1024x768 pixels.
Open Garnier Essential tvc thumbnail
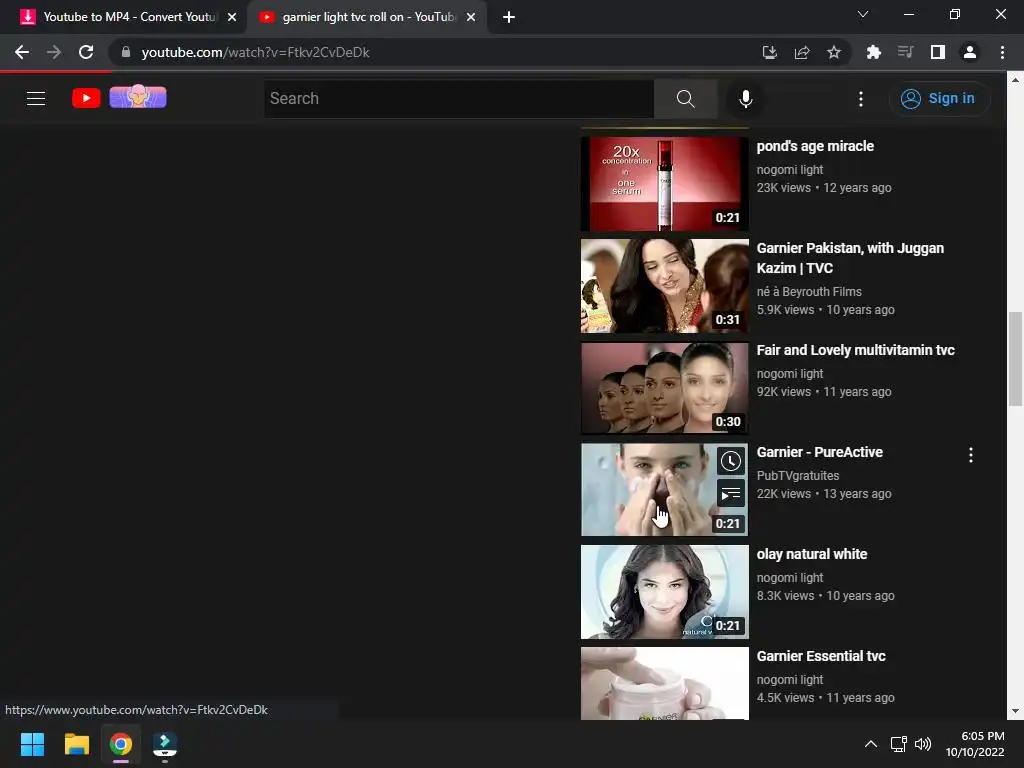click(665, 683)
